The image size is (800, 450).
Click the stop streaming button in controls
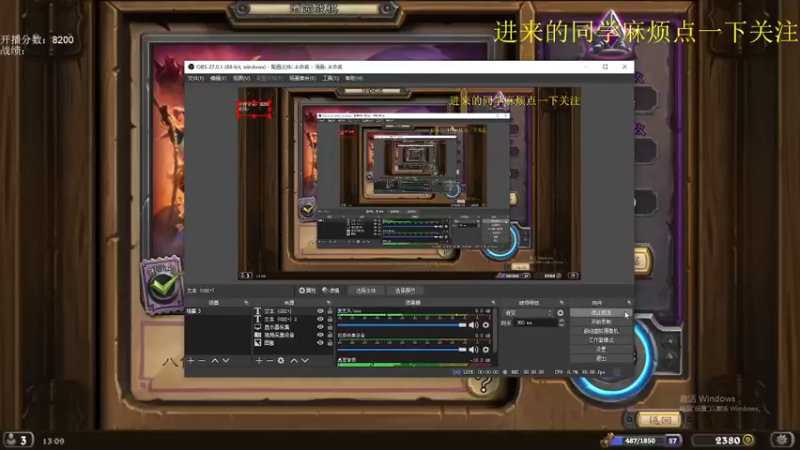coord(601,313)
